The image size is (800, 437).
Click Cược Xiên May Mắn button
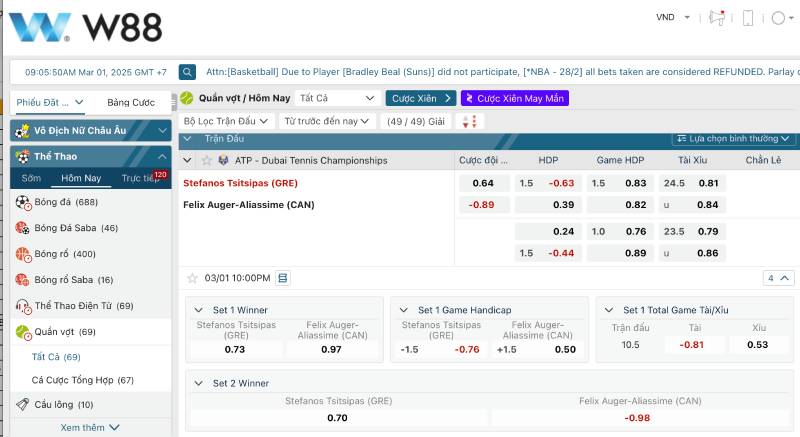515,98
